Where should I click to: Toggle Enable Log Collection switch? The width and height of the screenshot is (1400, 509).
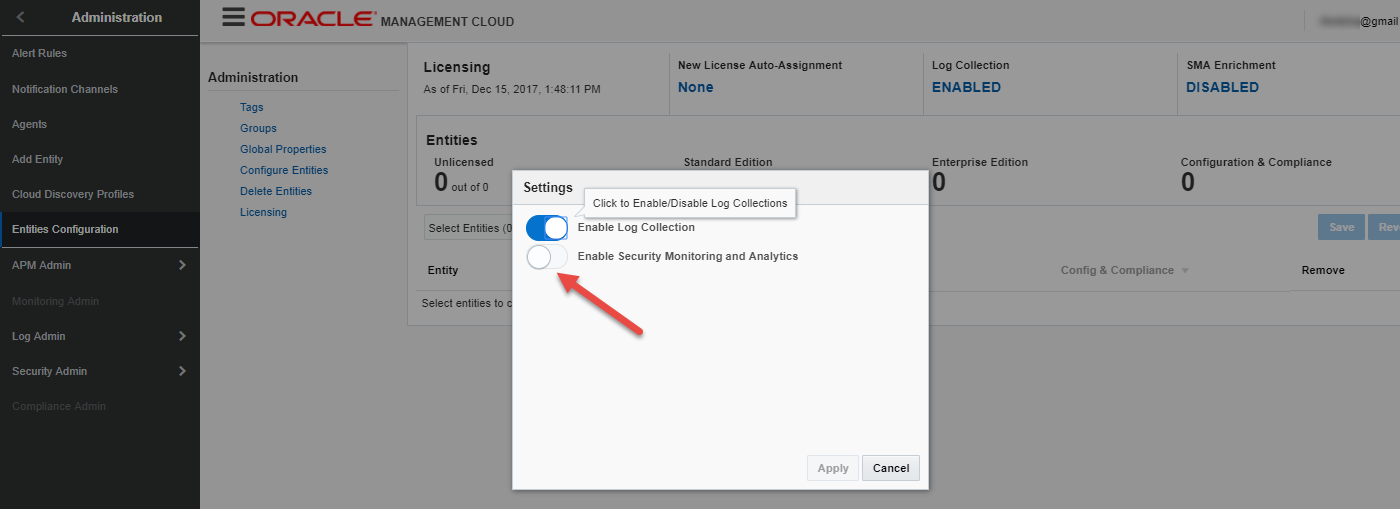point(547,228)
